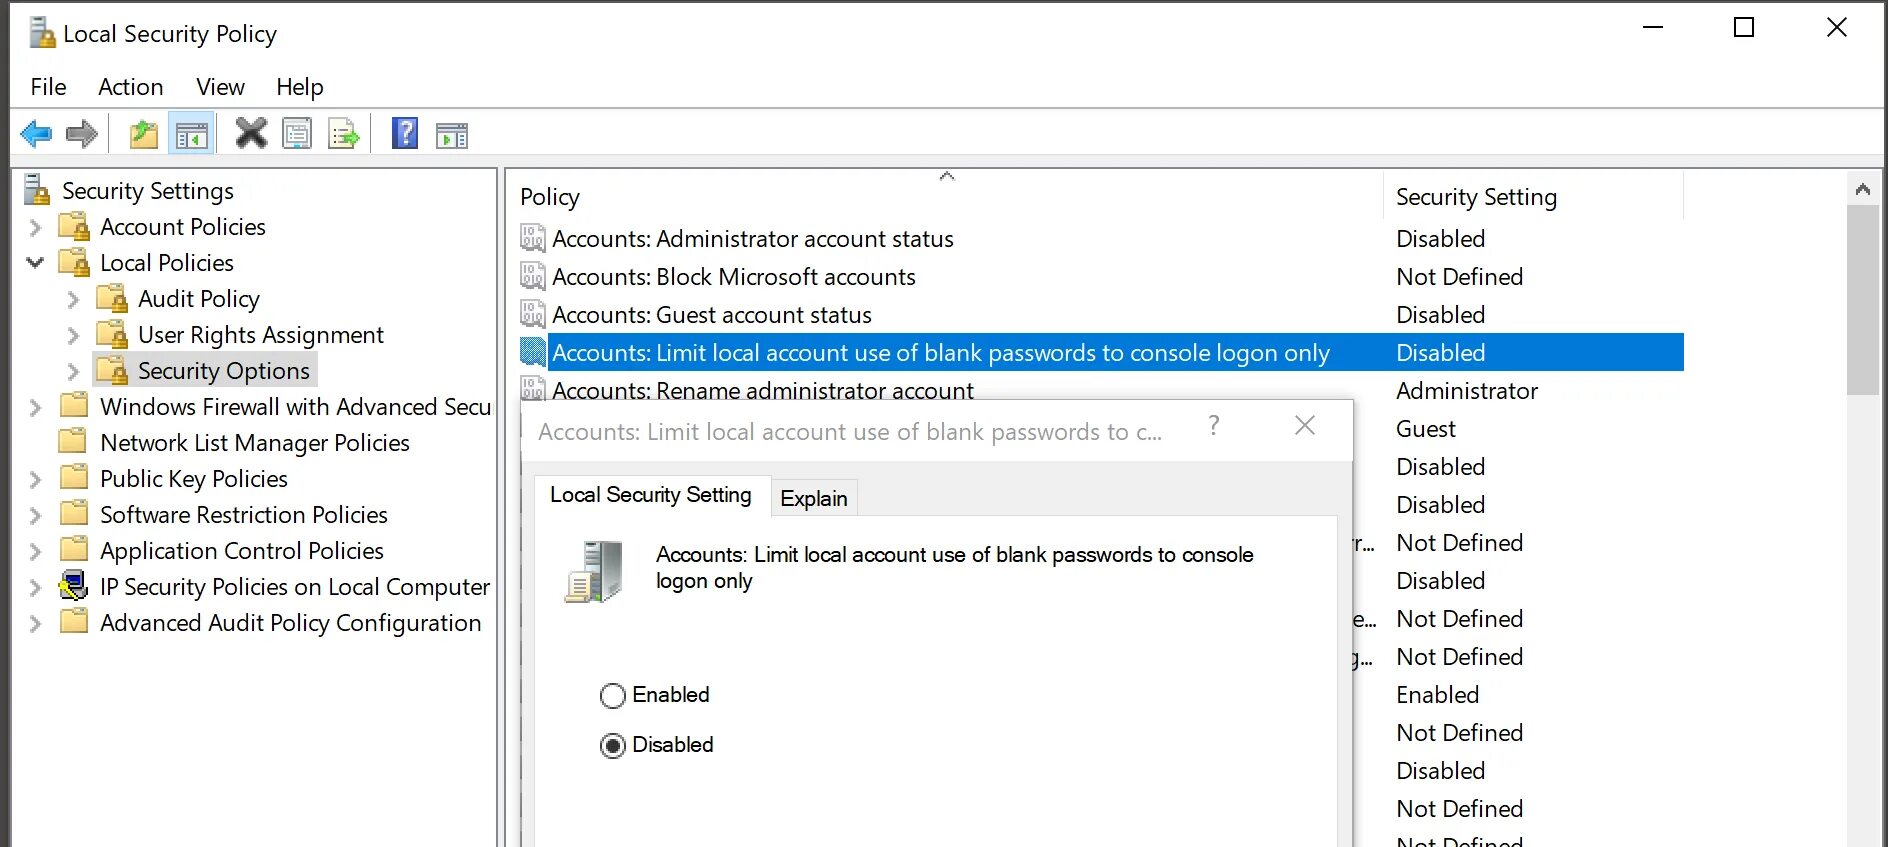Image resolution: width=1888 pixels, height=847 pixels.
Task: Expand the Audit Policy node
Action: click(73, 299)
